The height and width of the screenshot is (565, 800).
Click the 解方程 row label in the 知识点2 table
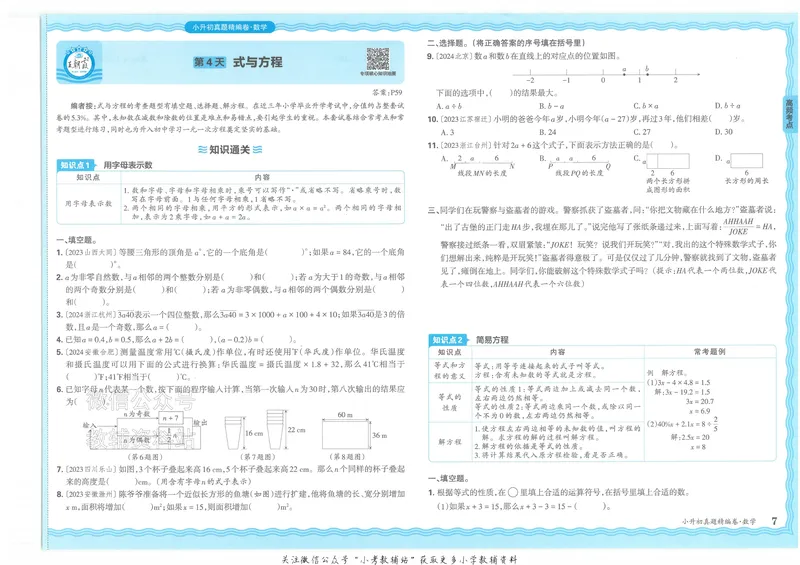pyautogui.click(x=449, y=441)
